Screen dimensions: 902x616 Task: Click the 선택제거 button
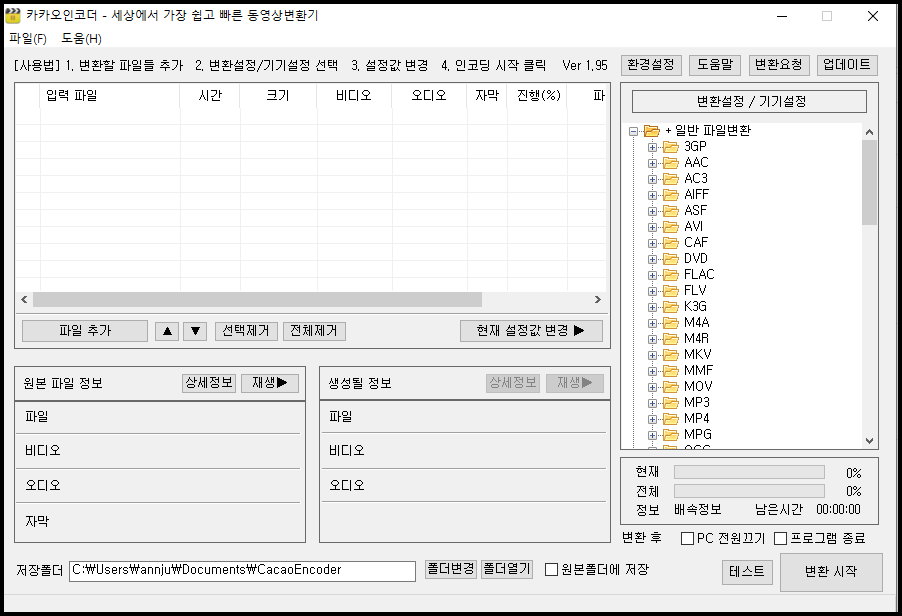tap(246, 331)
